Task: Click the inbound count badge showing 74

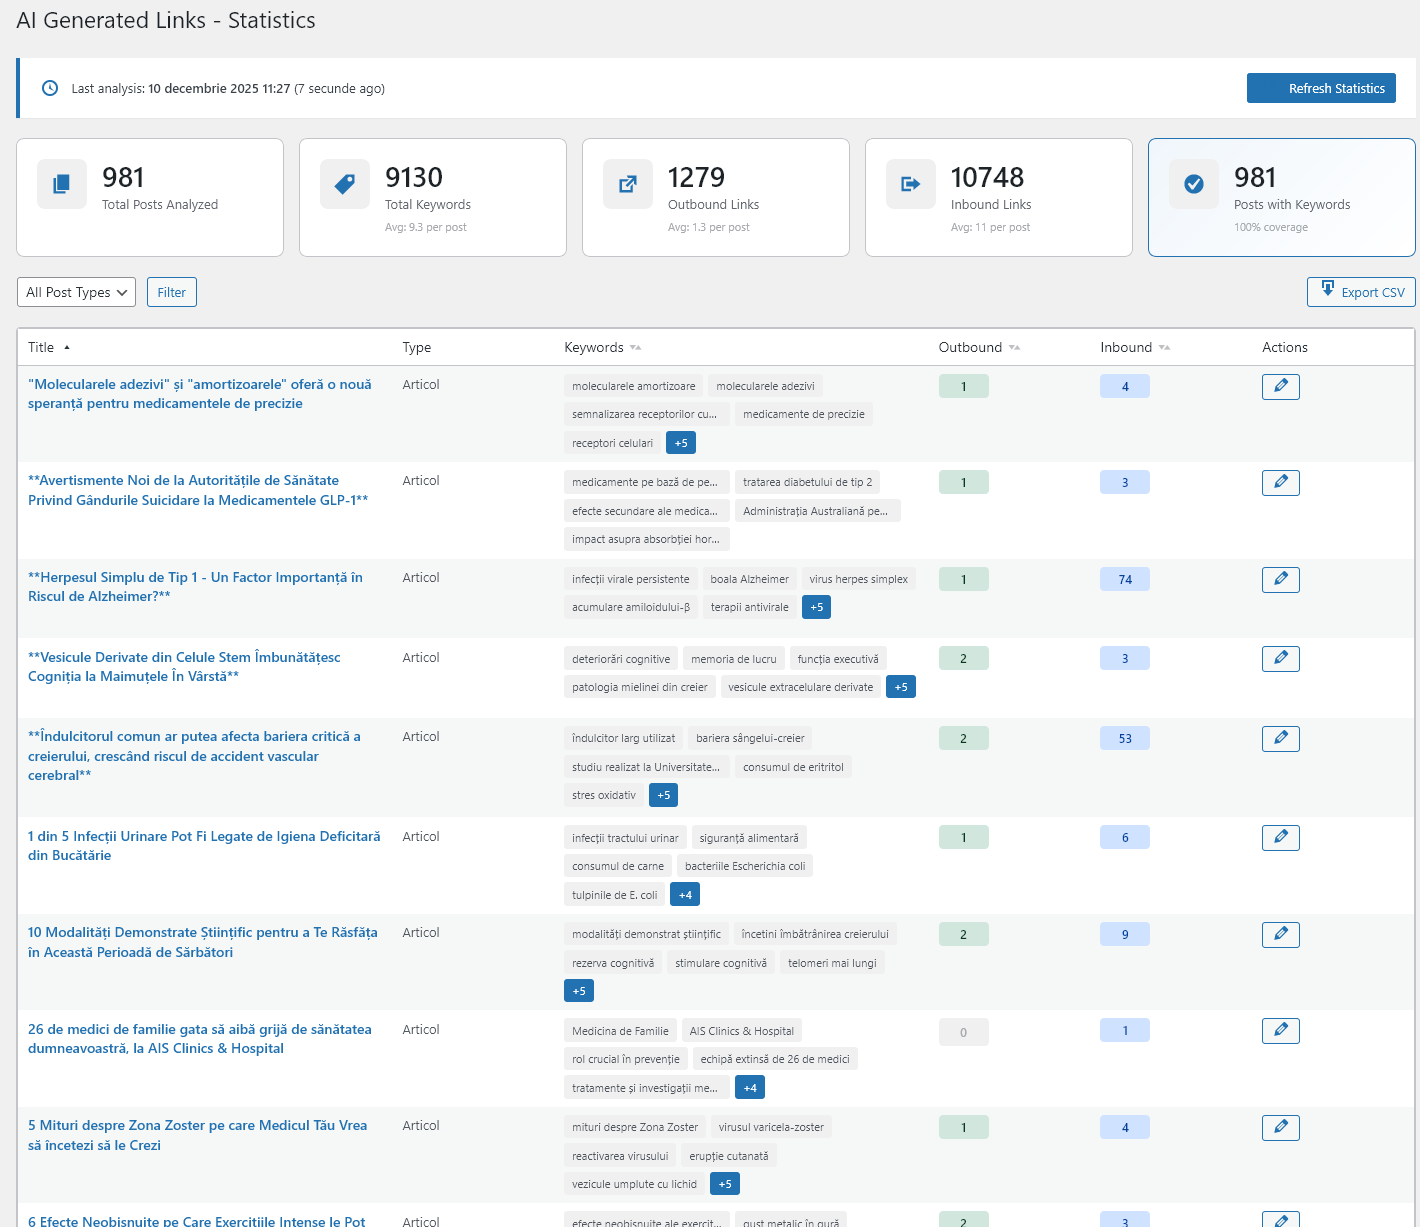Action: tap(1124, 578)
